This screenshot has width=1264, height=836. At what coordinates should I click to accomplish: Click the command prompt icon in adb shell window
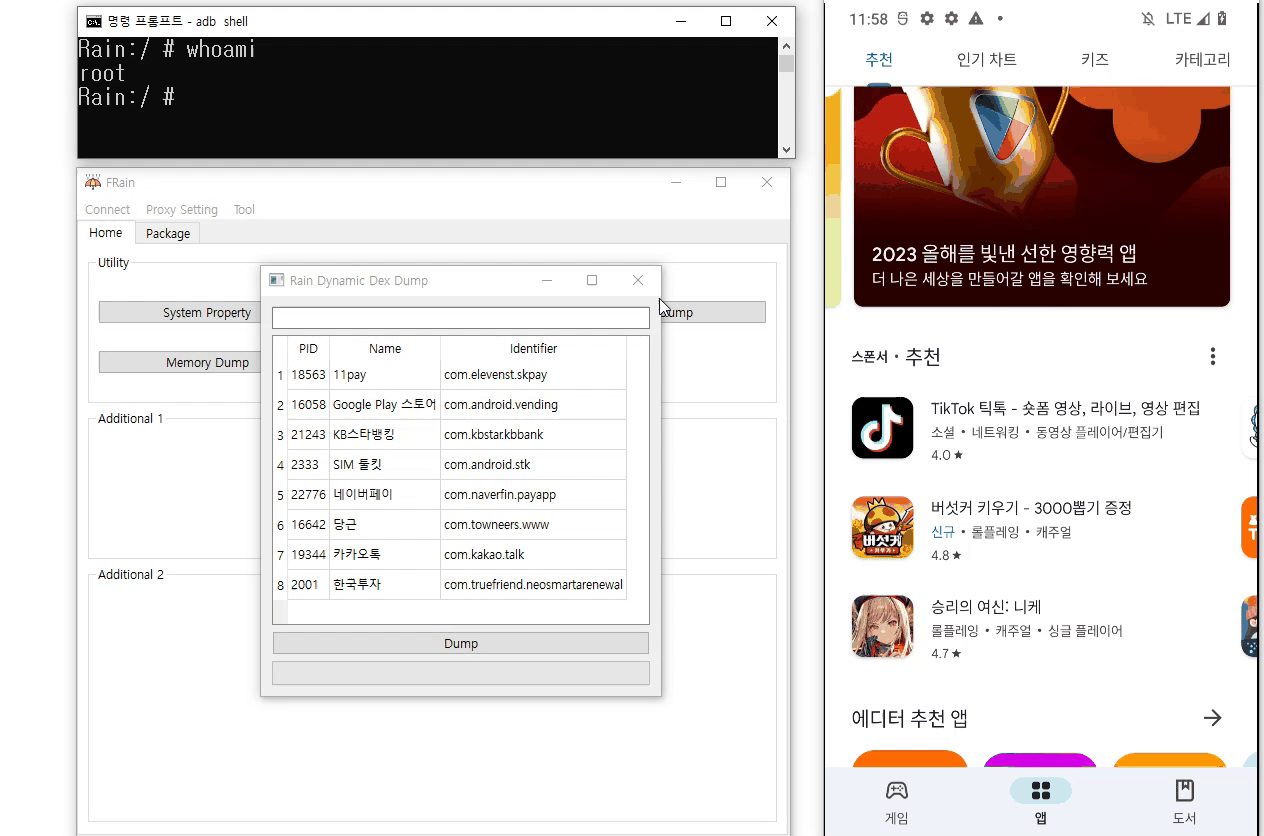[93, 21]
